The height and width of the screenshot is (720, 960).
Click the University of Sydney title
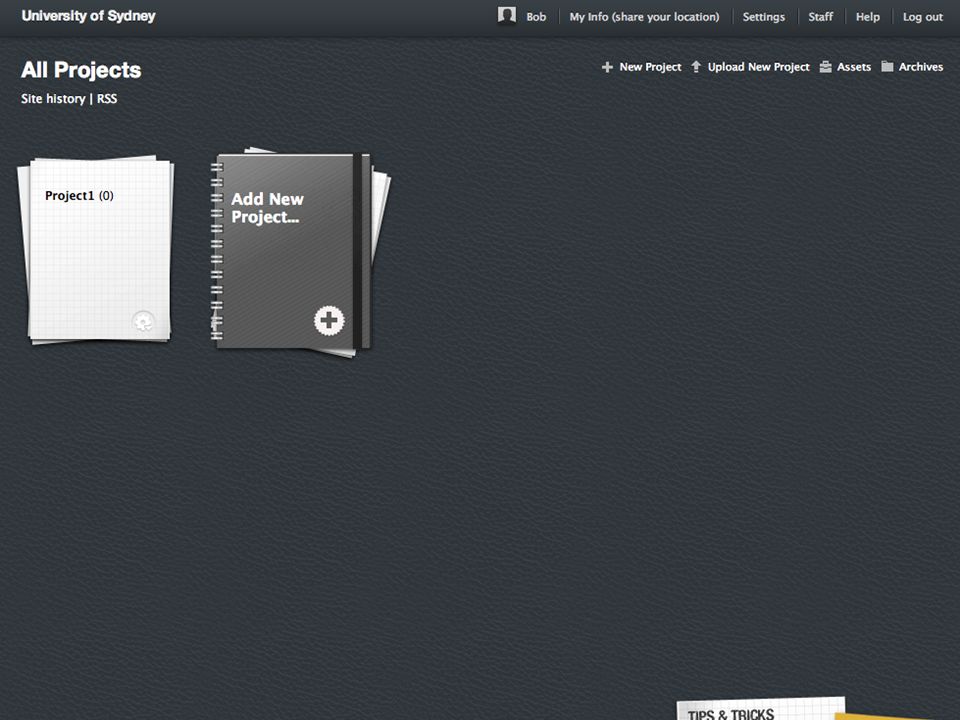pos(89,16)
